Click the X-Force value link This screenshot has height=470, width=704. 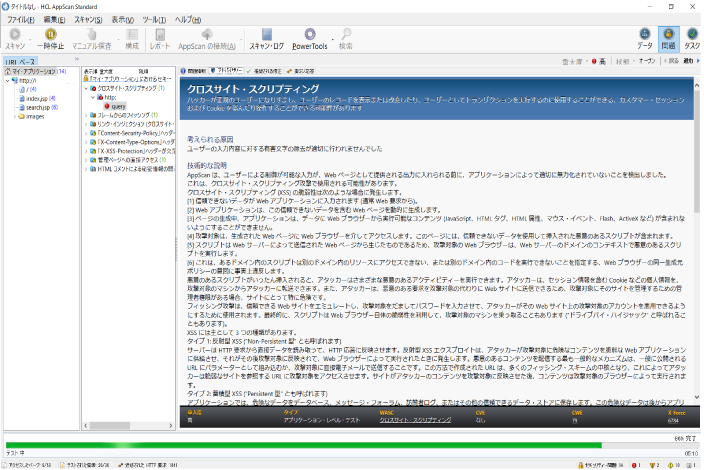[x=673, y=421]
